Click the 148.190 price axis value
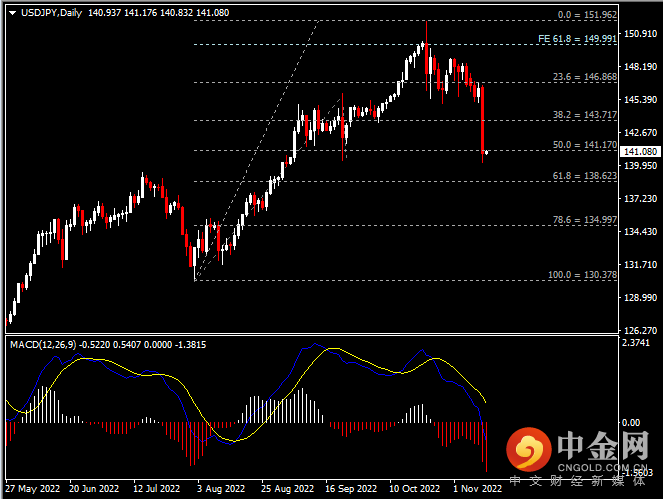 (x=641, y=66)
